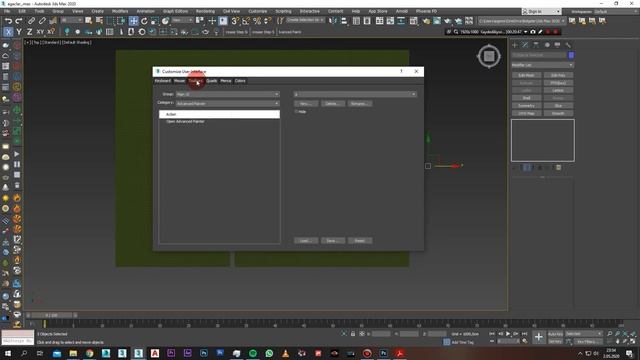Enable the Hide checkbox in Customize dialog
Image resolution: width=640 pixels, height=360 pixels.
[x=296, y=112]
